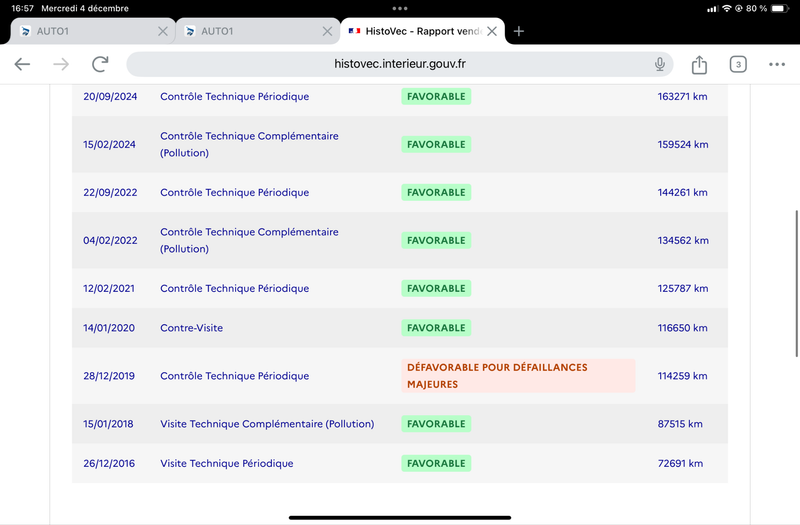Click date 15/01/2018
This screenshot has height=525, width=800.
point(108,424)
